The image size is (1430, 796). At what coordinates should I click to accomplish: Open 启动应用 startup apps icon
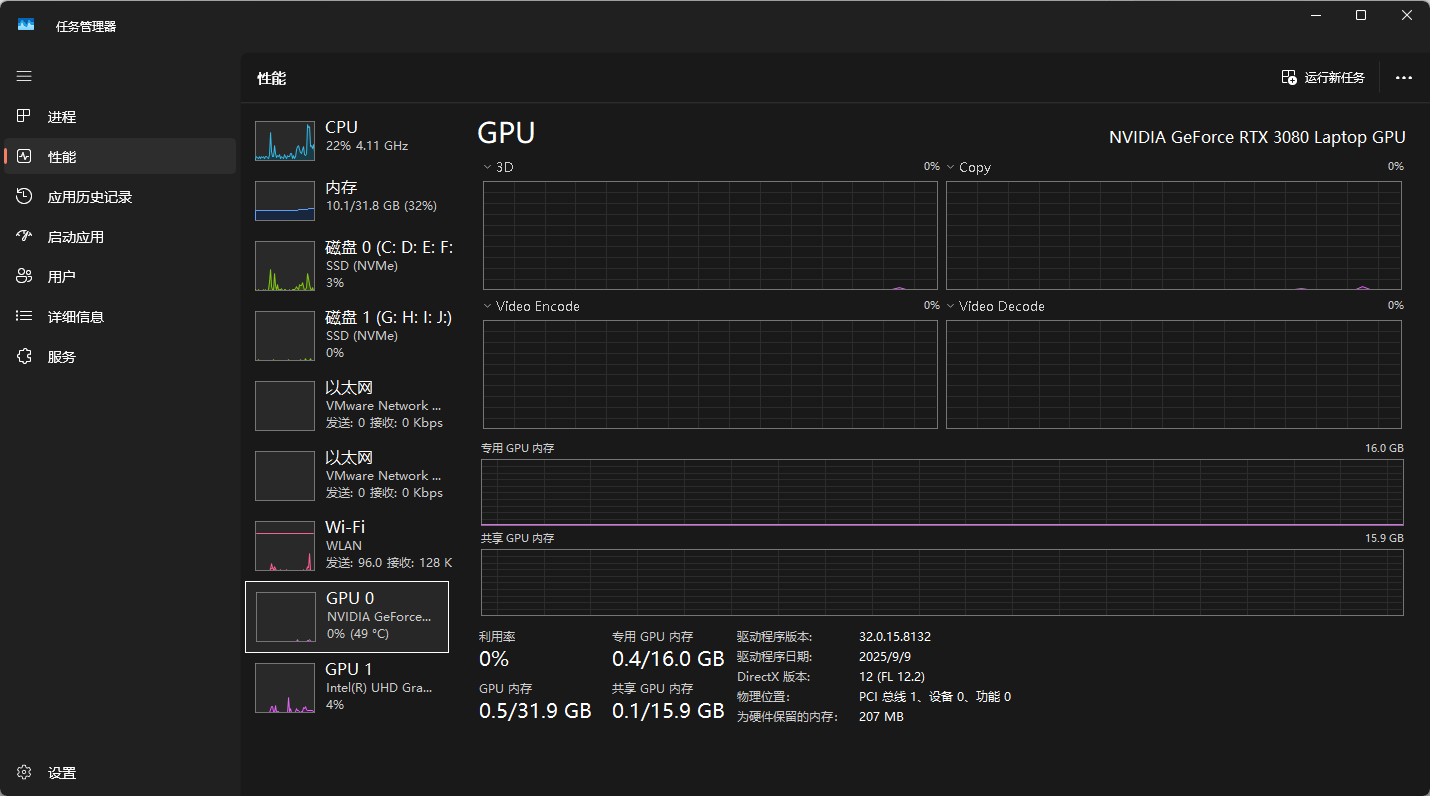pyautogui.click(x=25, y=237)
